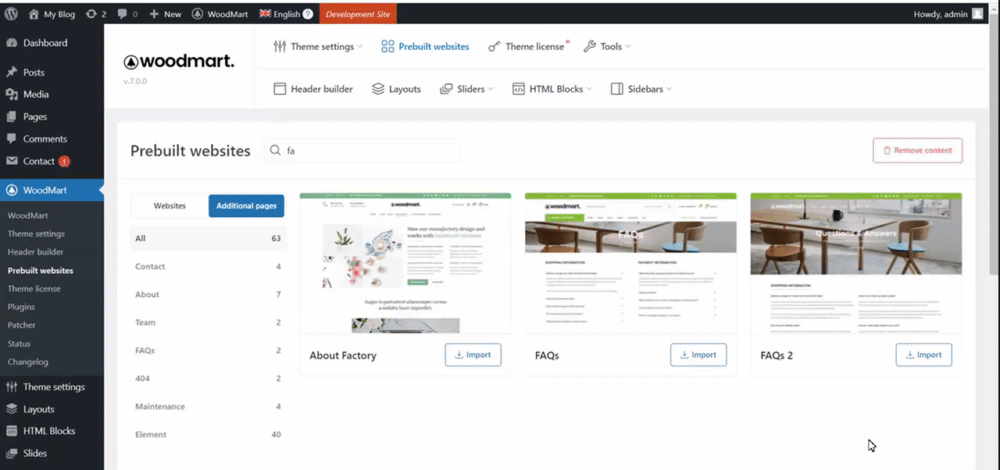Open the updates icon showing 2

(x=96, y=14)
